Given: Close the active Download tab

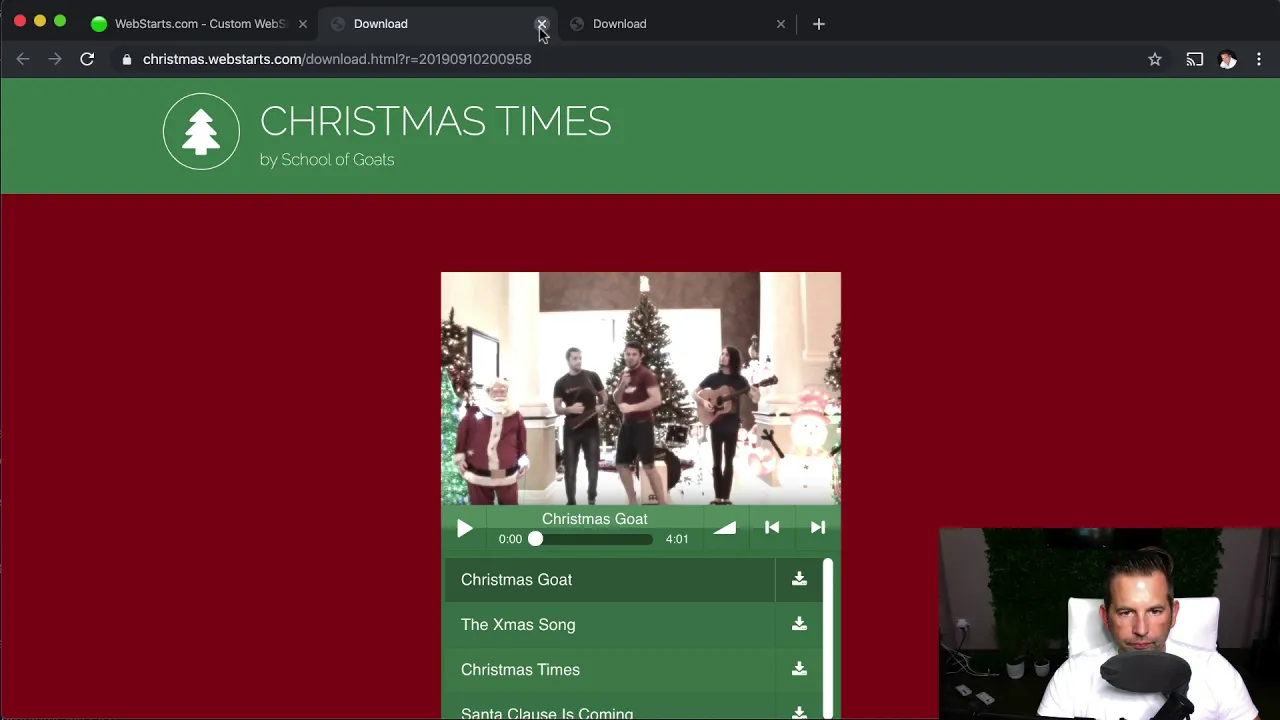Looking at the screenshot, I should [542, 24].
